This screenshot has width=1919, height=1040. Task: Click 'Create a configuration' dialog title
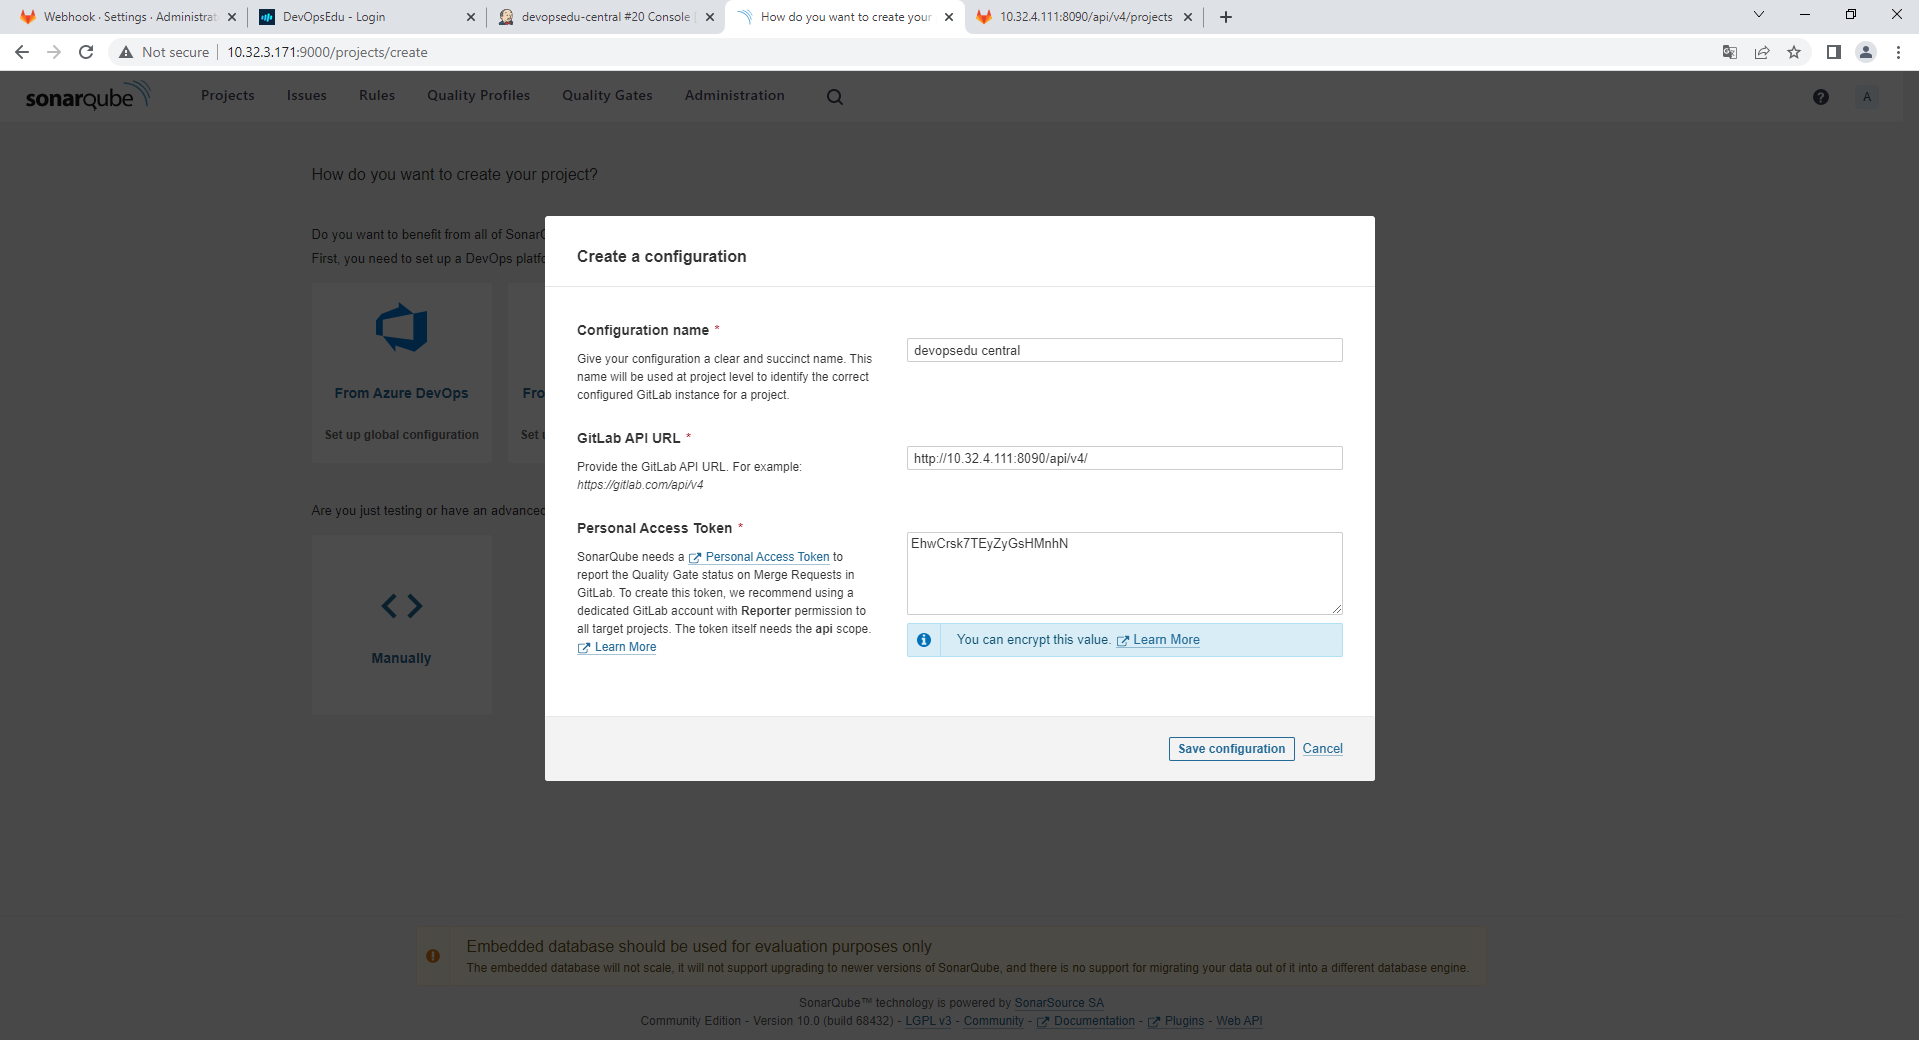(x=662, y=257)
